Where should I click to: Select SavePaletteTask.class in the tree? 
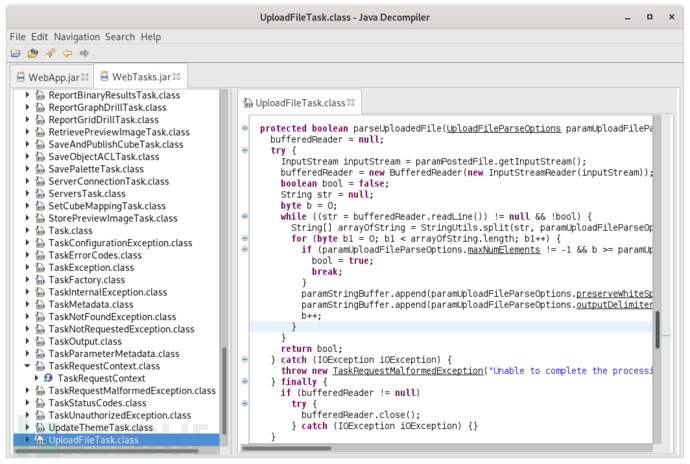point(96,169)
